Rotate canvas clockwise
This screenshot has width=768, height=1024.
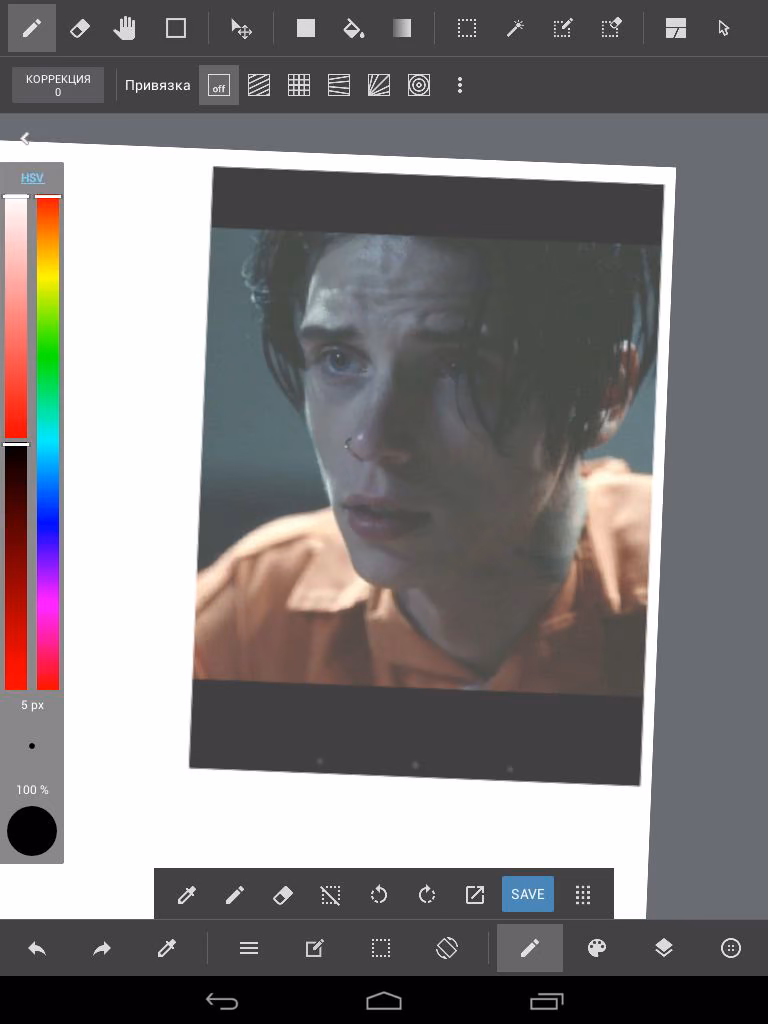tap(426, 894)
